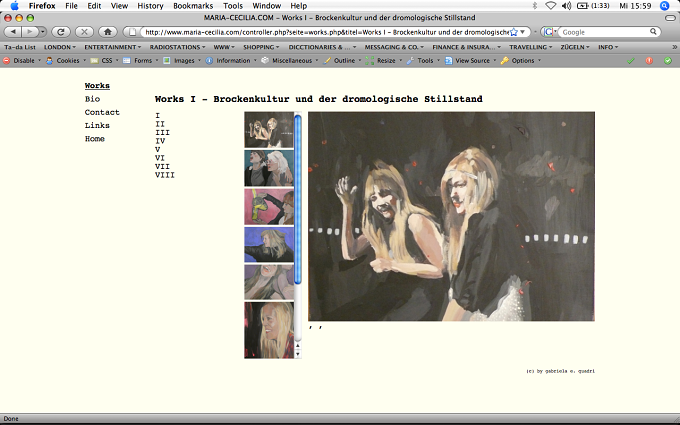Expand the ENTERTAINMENT bookmarks folder
Viewport: 680px width, 425px height.
(112, 47)
